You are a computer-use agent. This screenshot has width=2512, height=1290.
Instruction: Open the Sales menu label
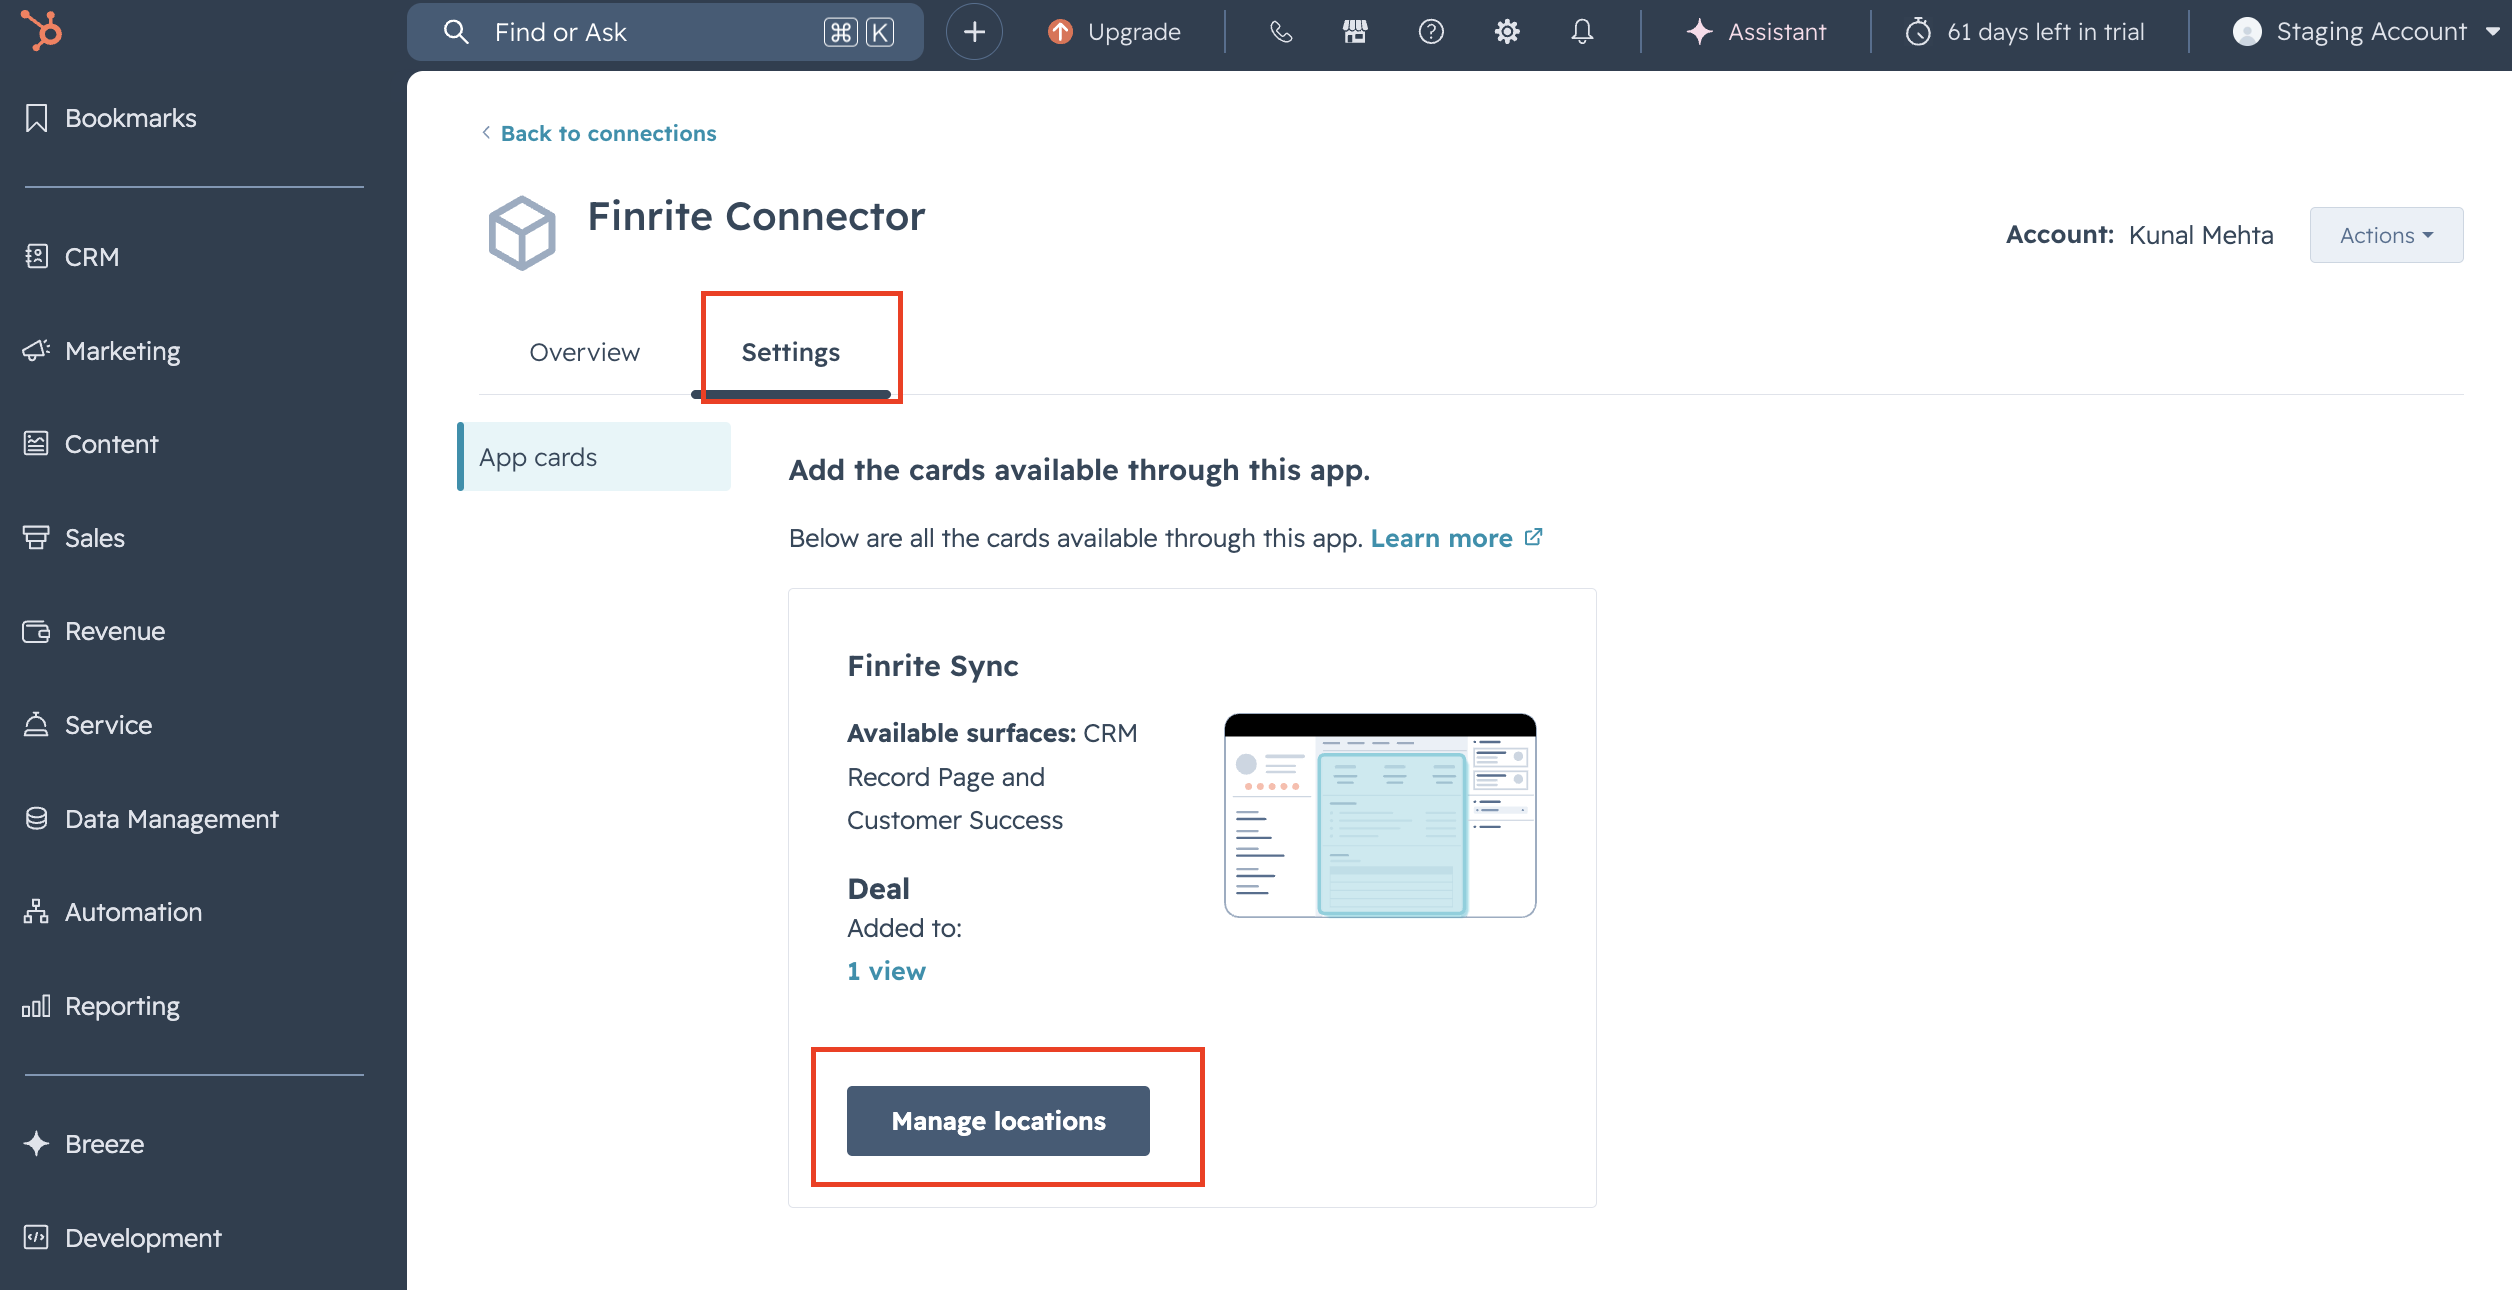[95, 538]
